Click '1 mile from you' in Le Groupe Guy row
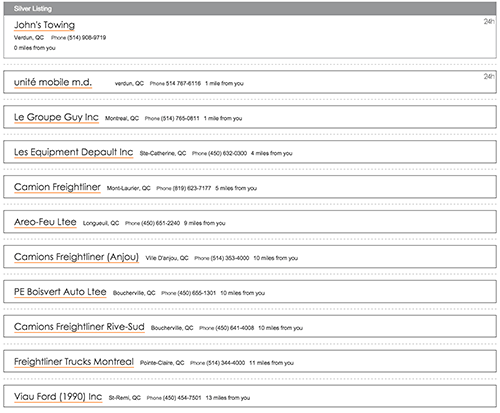 (223, 118)
